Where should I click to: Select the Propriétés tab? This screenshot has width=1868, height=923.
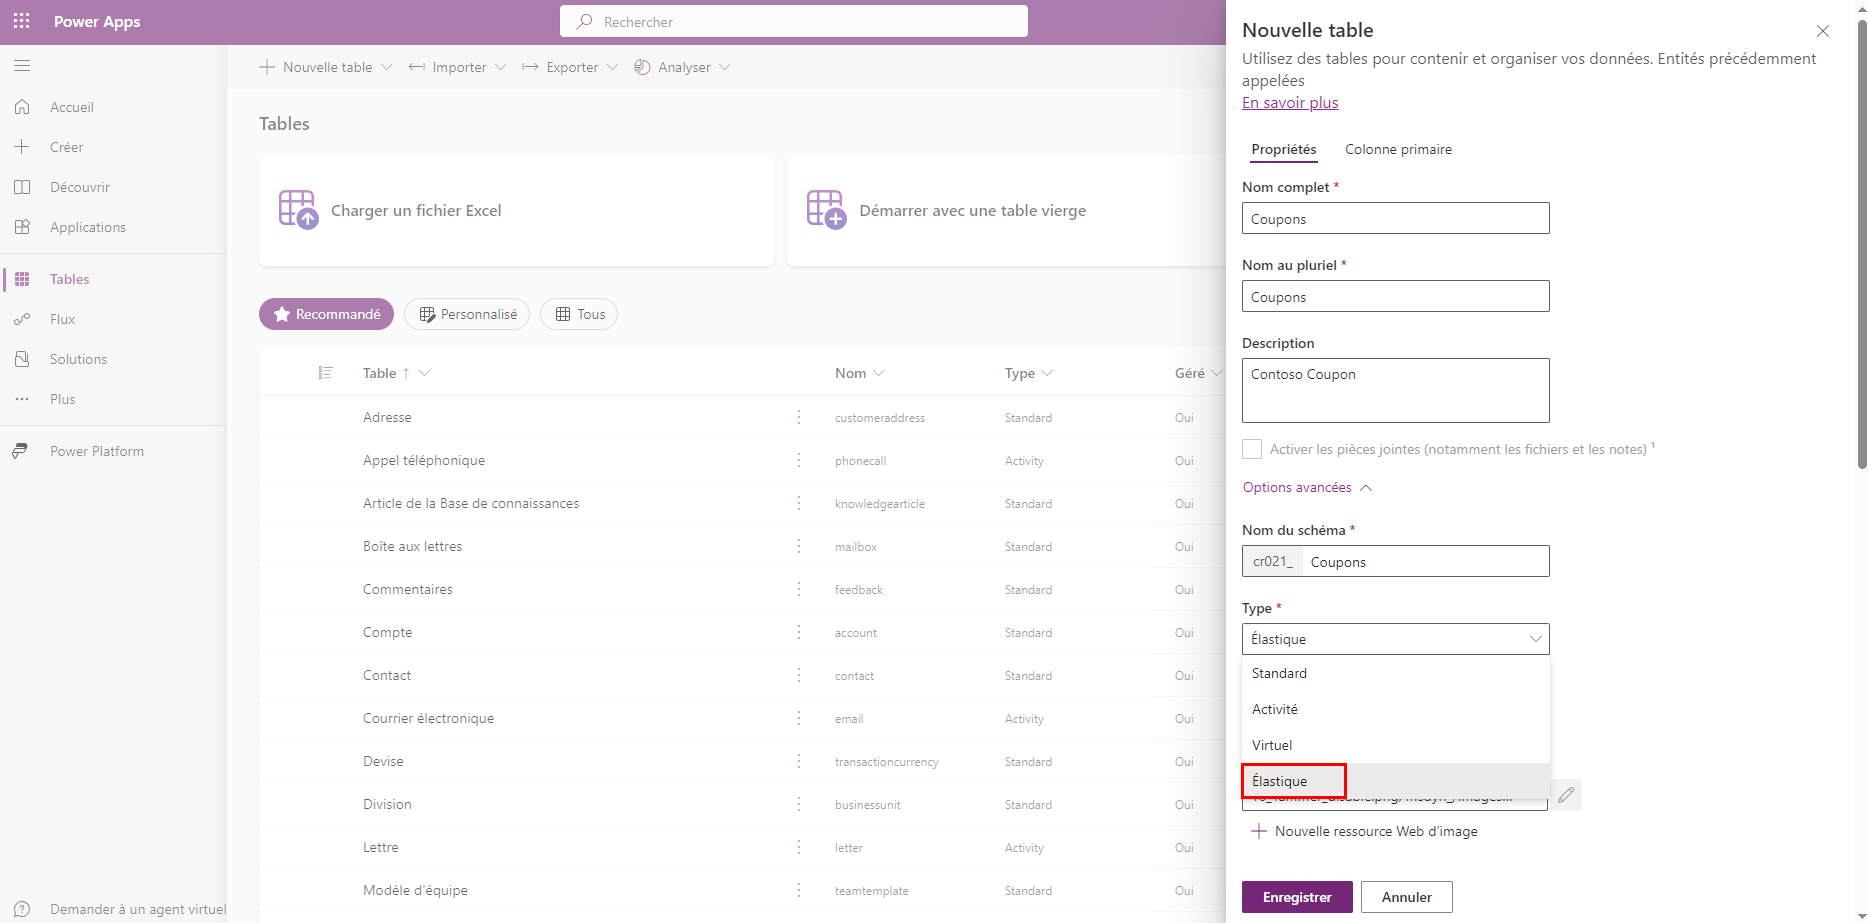coord(1283,149)
